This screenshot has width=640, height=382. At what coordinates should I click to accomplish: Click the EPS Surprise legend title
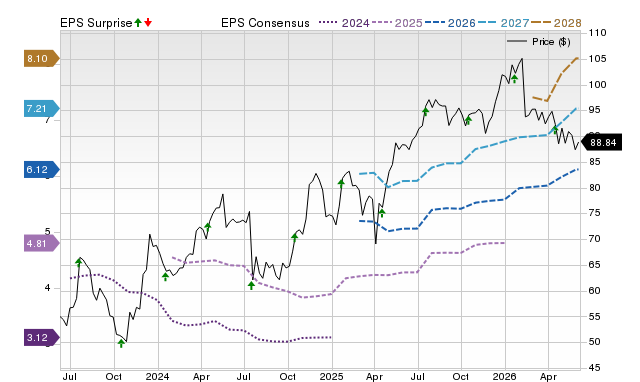click(96, 23)
